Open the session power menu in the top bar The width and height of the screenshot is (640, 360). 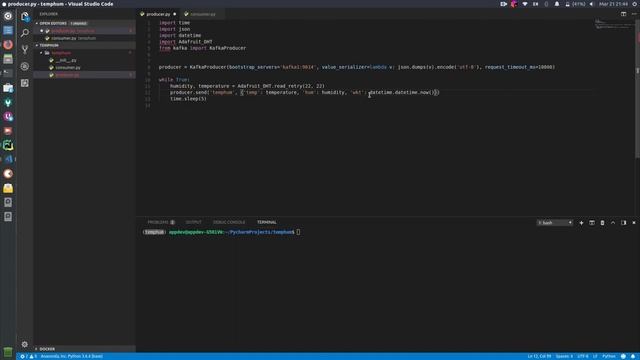click(x=635, y=4)
